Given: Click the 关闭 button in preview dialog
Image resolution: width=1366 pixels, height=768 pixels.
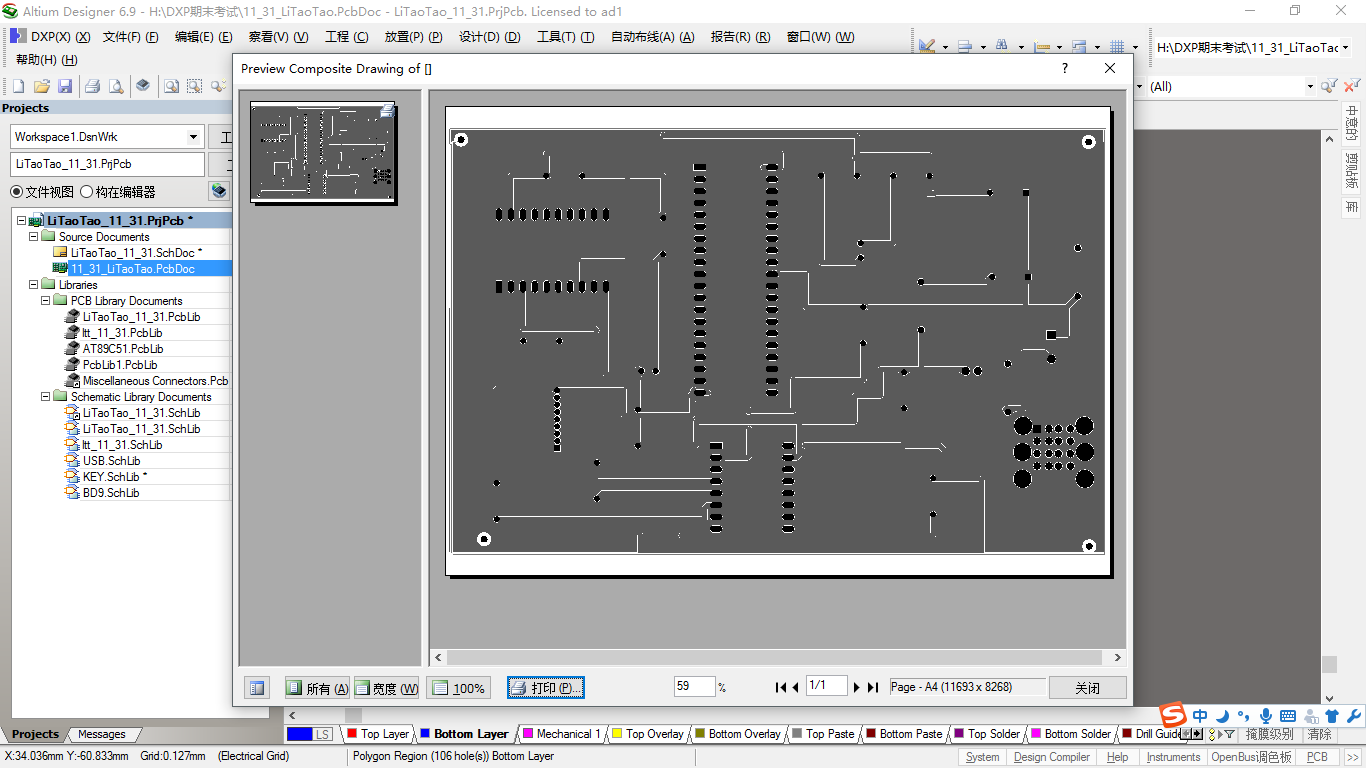Looking at the screenshot, I should 1088,688.
